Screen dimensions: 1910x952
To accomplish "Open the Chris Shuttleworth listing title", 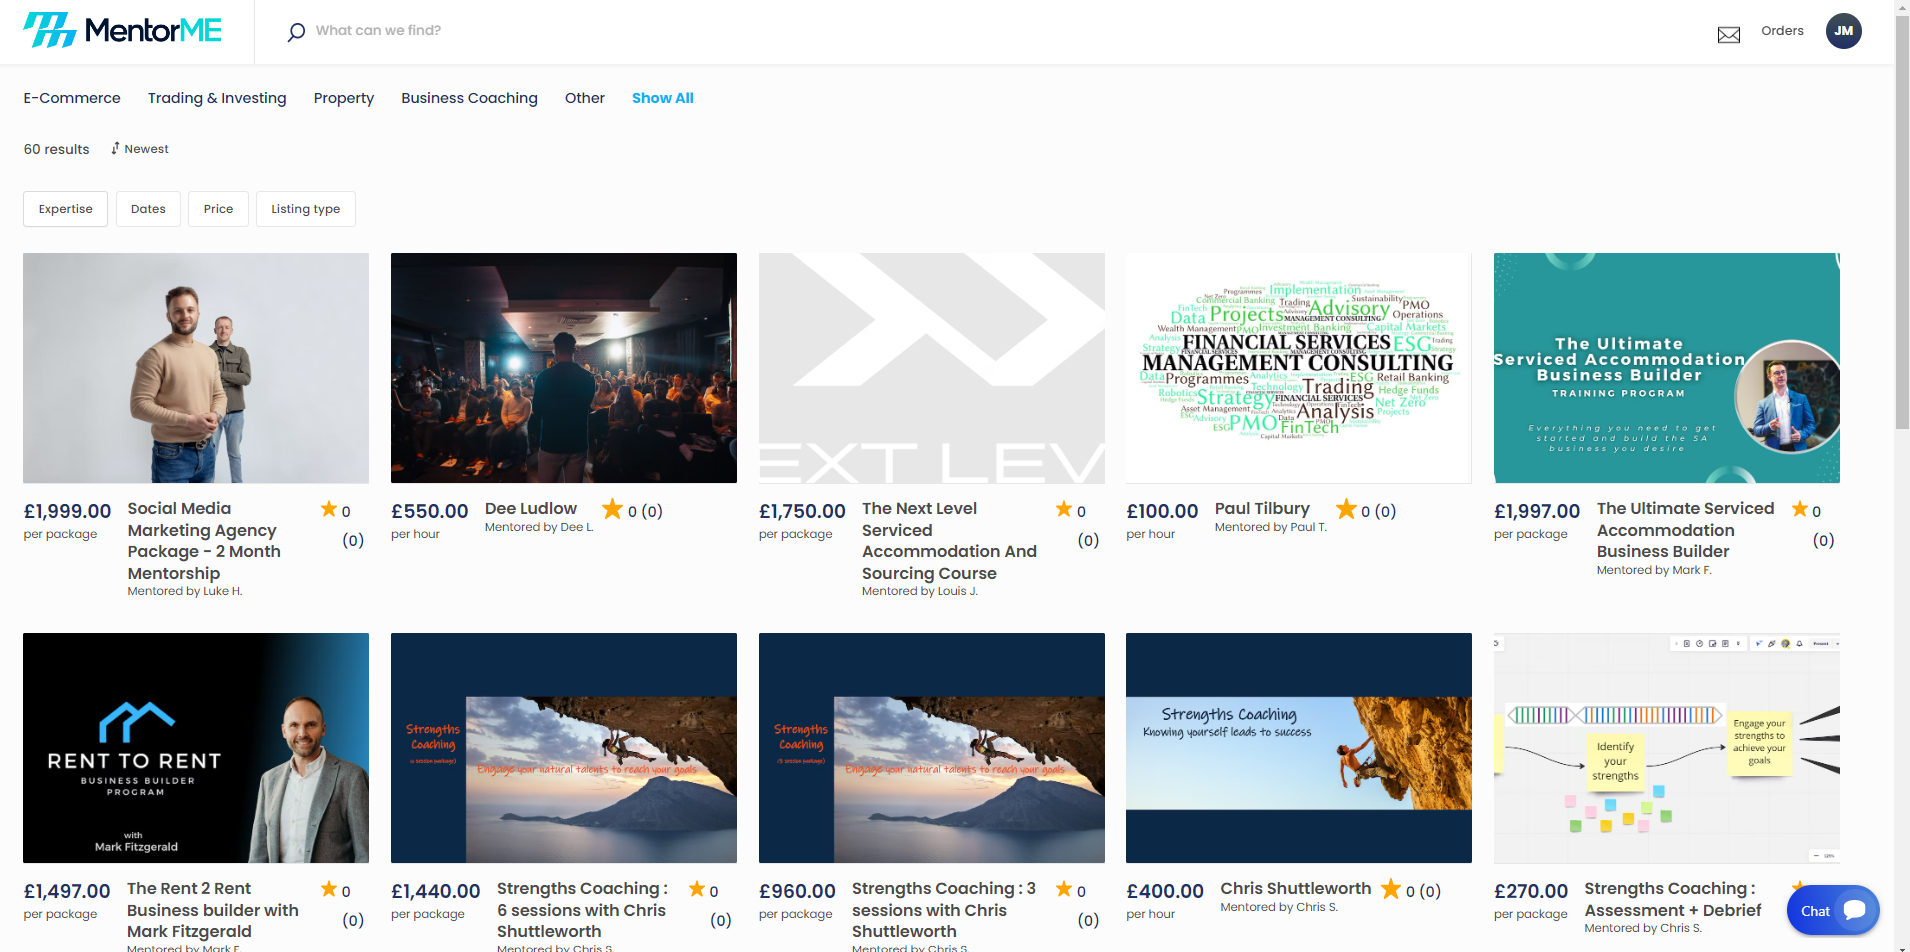I will tap(1296, 888).
